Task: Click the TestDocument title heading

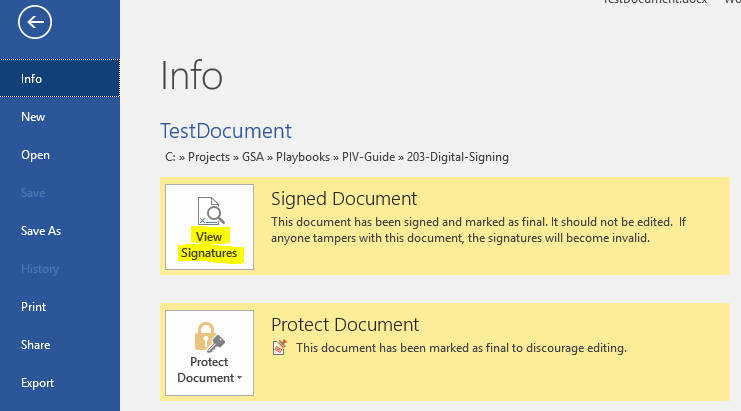Action: click(226, 131)
